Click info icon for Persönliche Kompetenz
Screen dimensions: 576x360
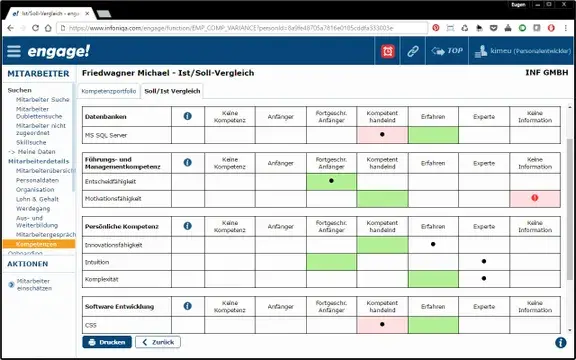[187, 226]
